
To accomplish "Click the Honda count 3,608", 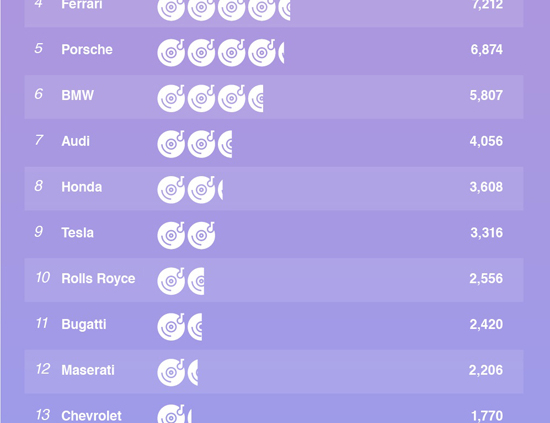I will [x=486, y=187].
